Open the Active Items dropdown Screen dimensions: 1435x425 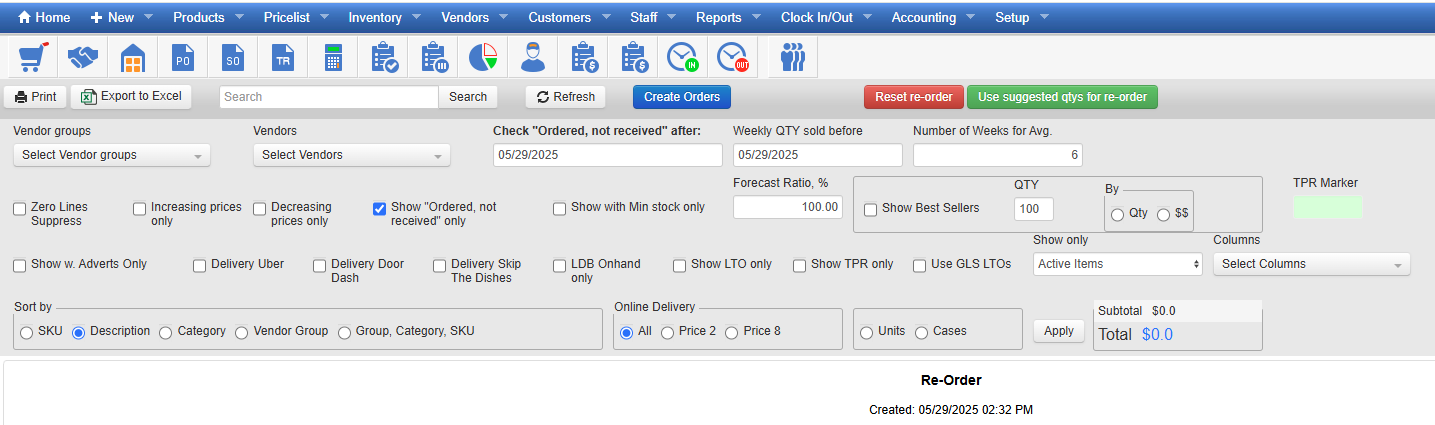point(1117,264)
